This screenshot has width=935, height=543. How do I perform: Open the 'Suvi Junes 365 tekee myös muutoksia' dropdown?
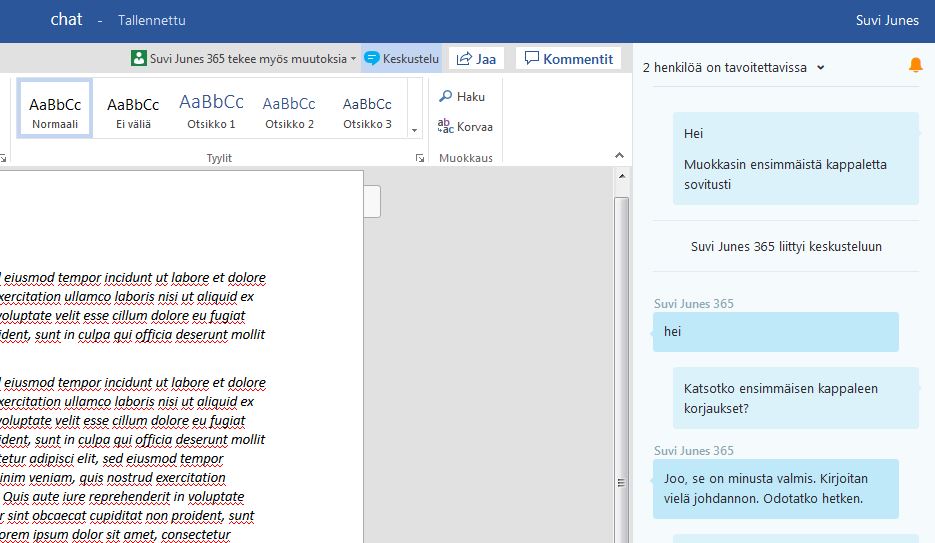pyautogui.click(x=353, y=60)
